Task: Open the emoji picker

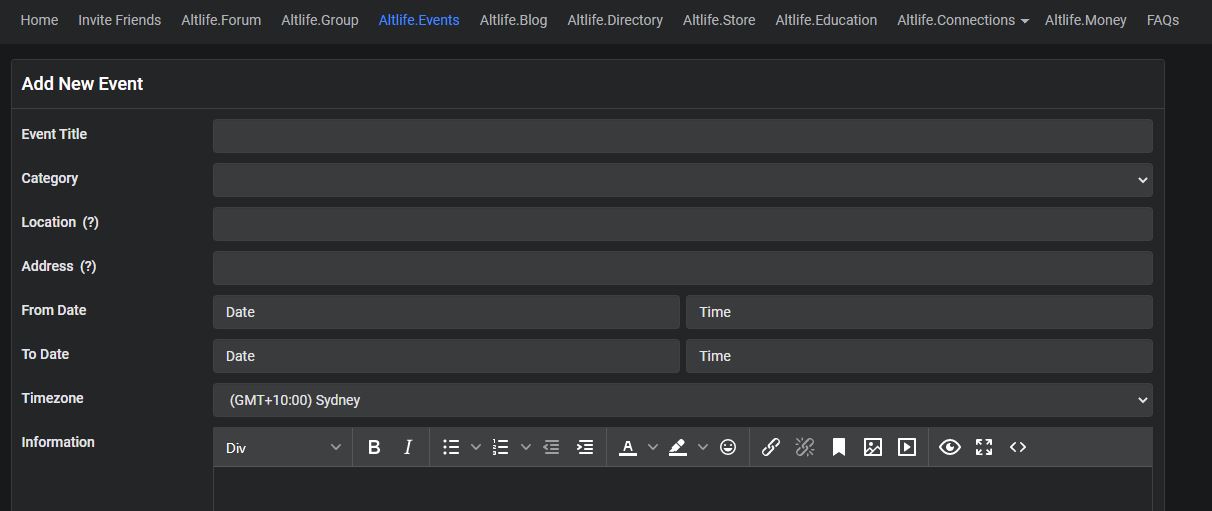Action: [x=728, y=448]
